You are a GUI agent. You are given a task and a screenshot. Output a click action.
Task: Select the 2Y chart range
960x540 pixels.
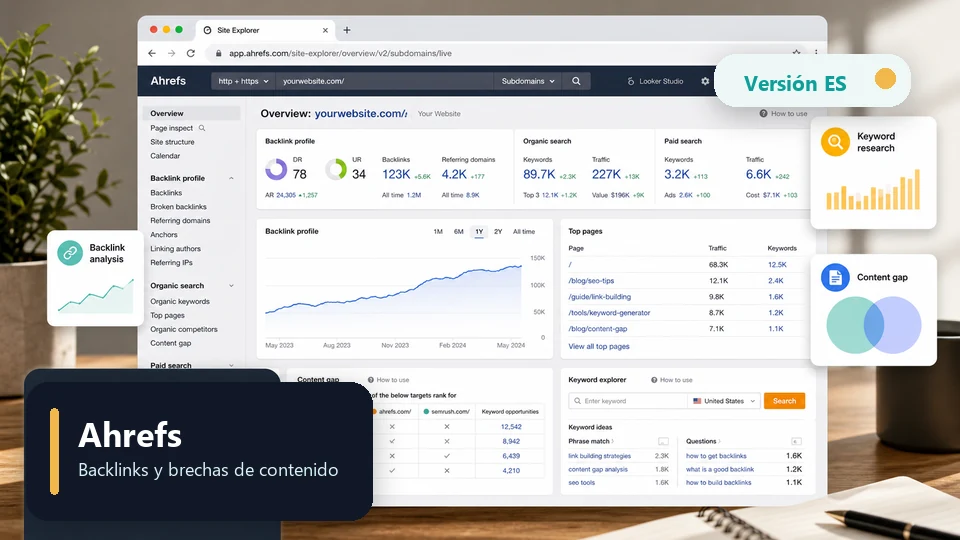point(498,231)
